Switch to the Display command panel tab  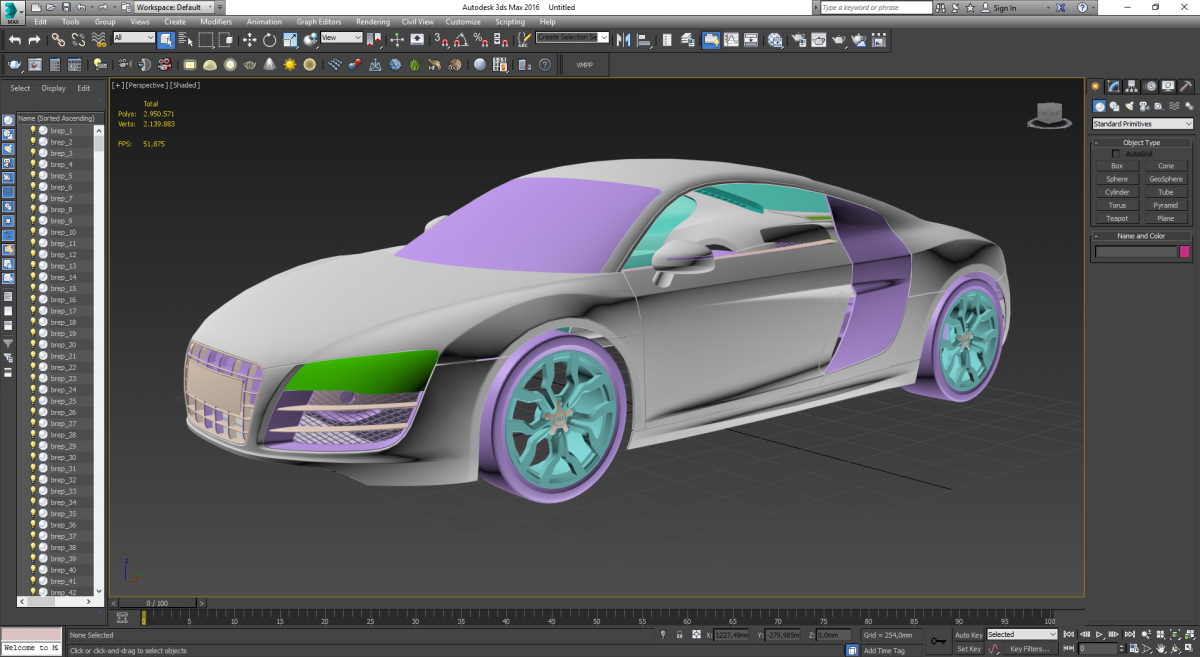coord(1168,87)
